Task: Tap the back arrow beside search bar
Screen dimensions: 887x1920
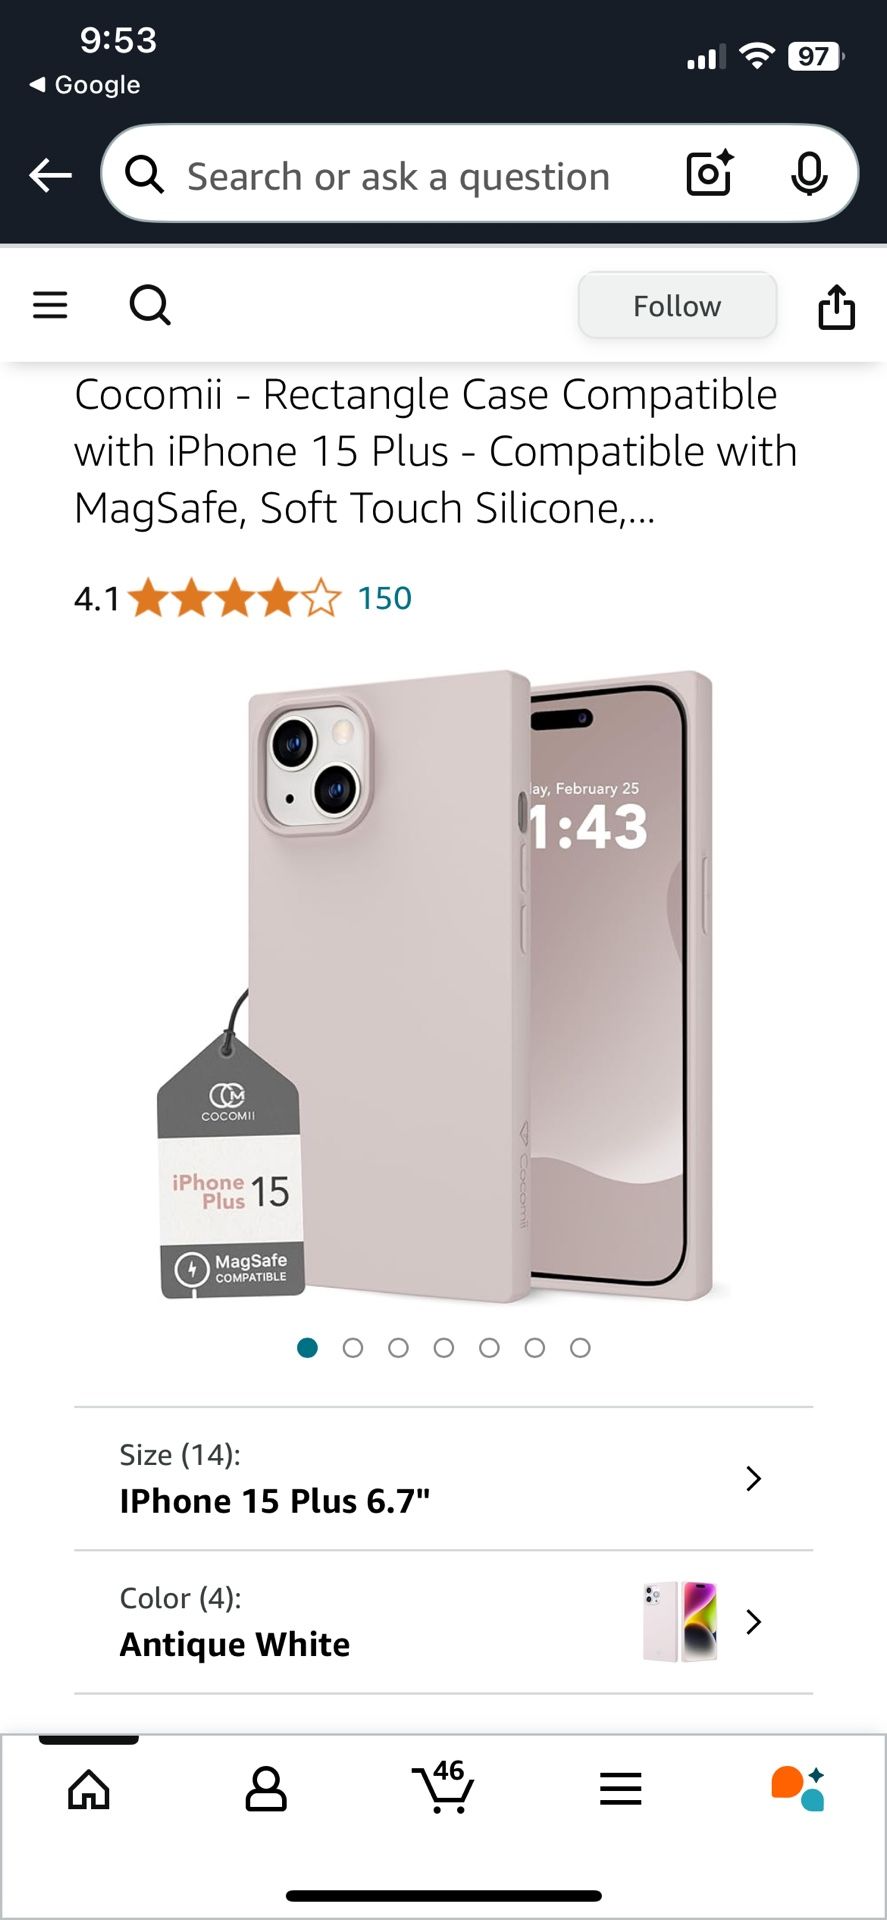Action: 50,176
